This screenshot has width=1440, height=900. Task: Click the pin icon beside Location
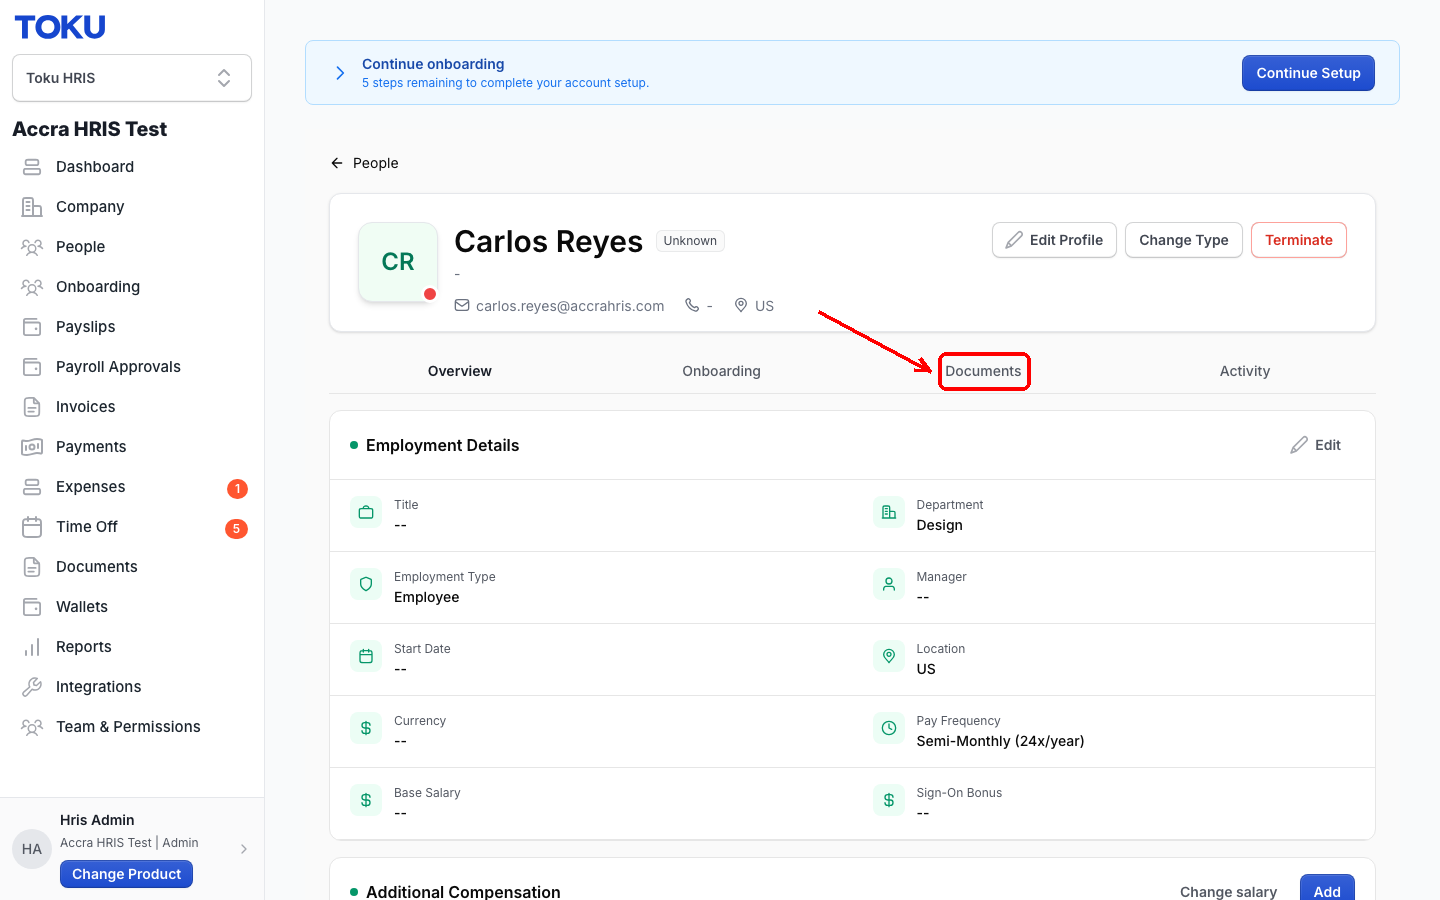tap(889, 657)
